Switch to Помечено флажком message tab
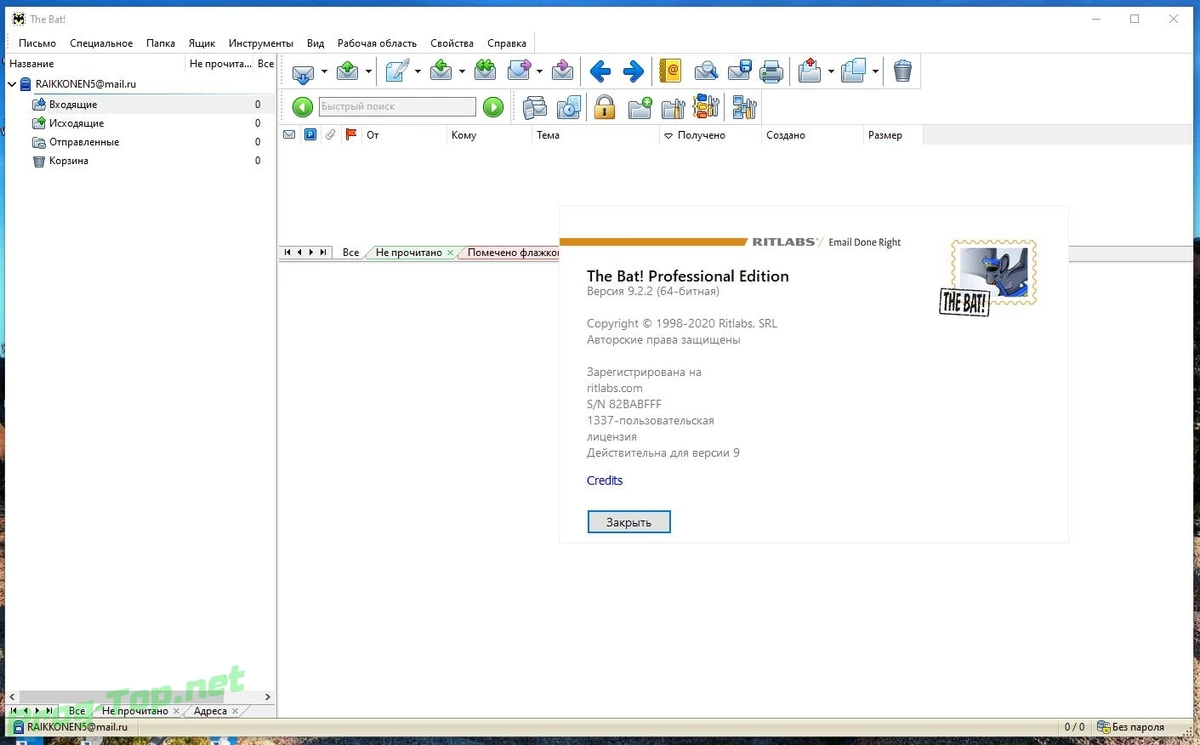The height and width of the screenshot is (745, 1200). point(512,252)
